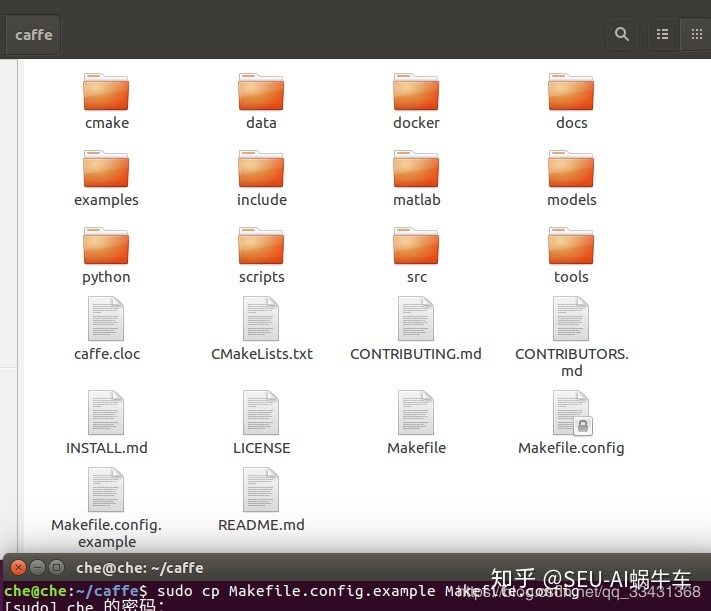Image resolution: width=711 pixels, height=611 pixels.
Task: Open the docs folder
Action: 571,92
